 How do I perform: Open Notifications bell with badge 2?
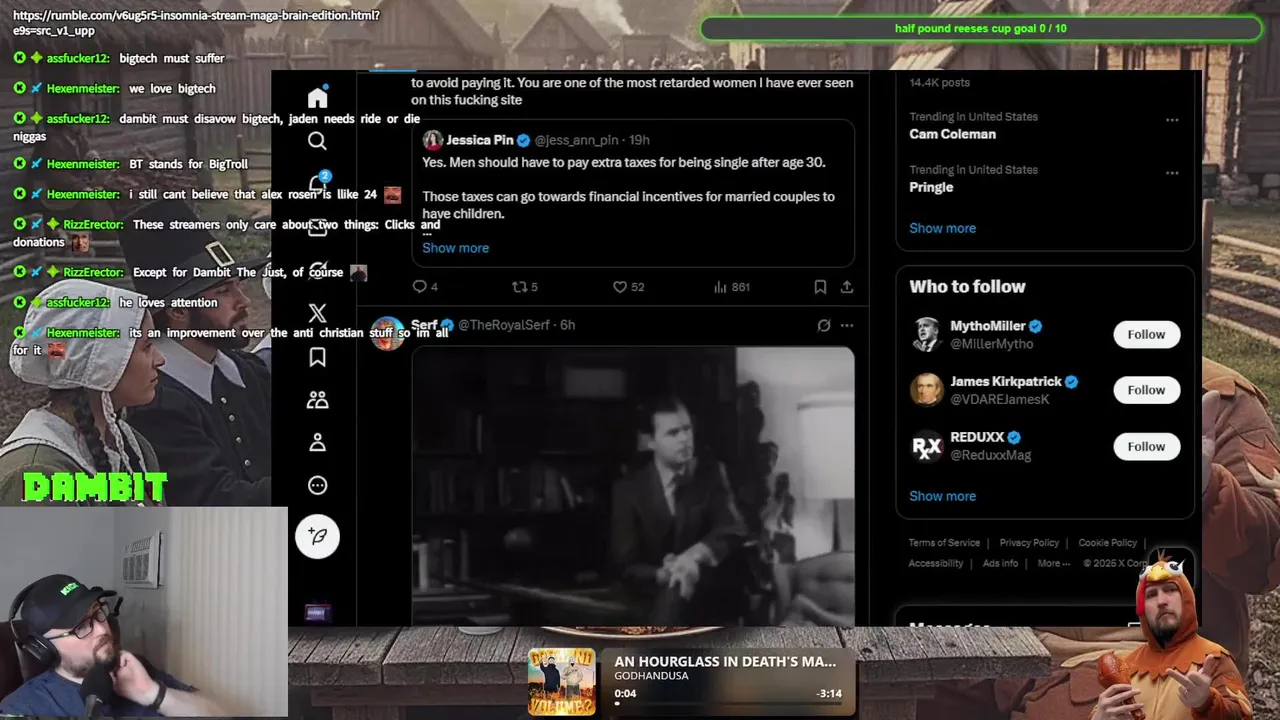pyautogui.click(x=318, y=183)
